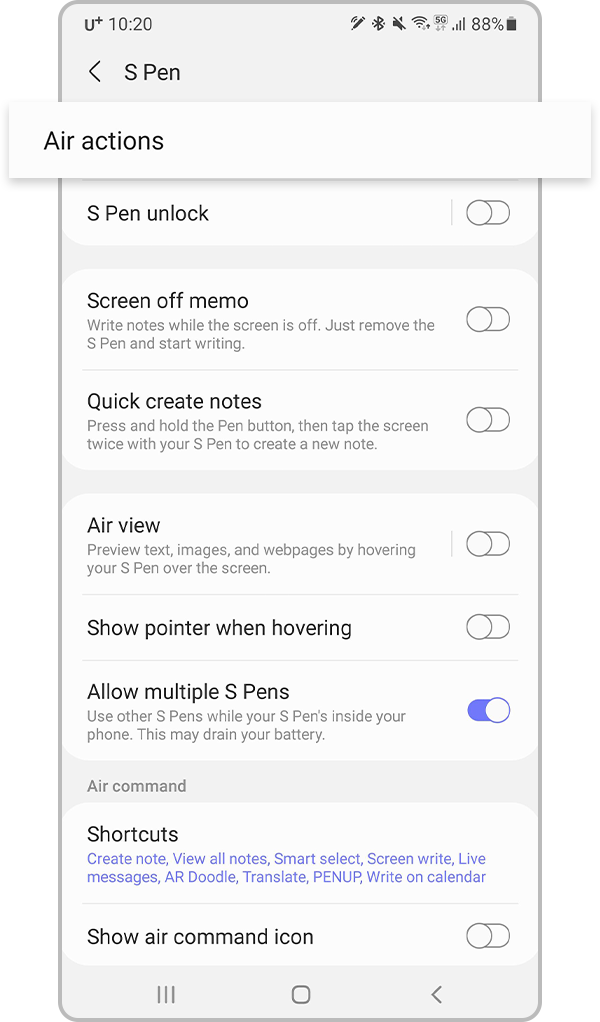
Task: Tap the back icon in bottom navigation bar
Action: coord(436,994)
